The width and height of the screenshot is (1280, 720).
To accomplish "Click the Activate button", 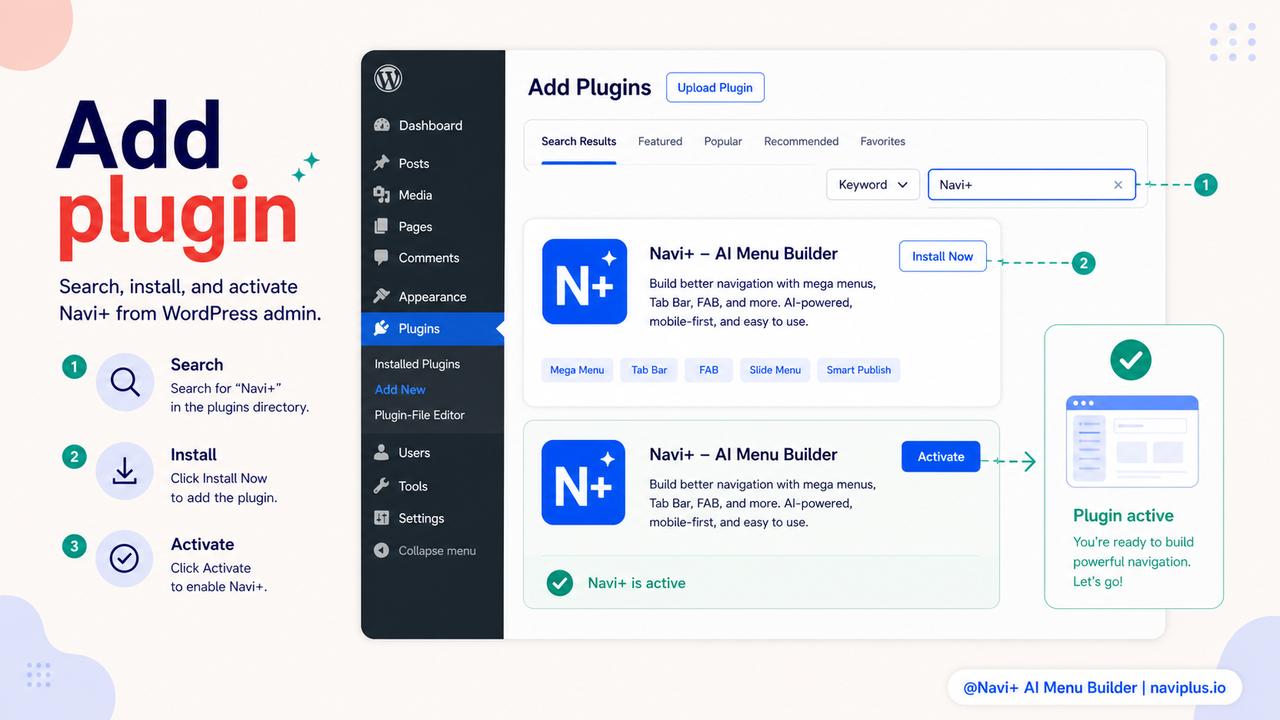I will click(x=941, y=456).
